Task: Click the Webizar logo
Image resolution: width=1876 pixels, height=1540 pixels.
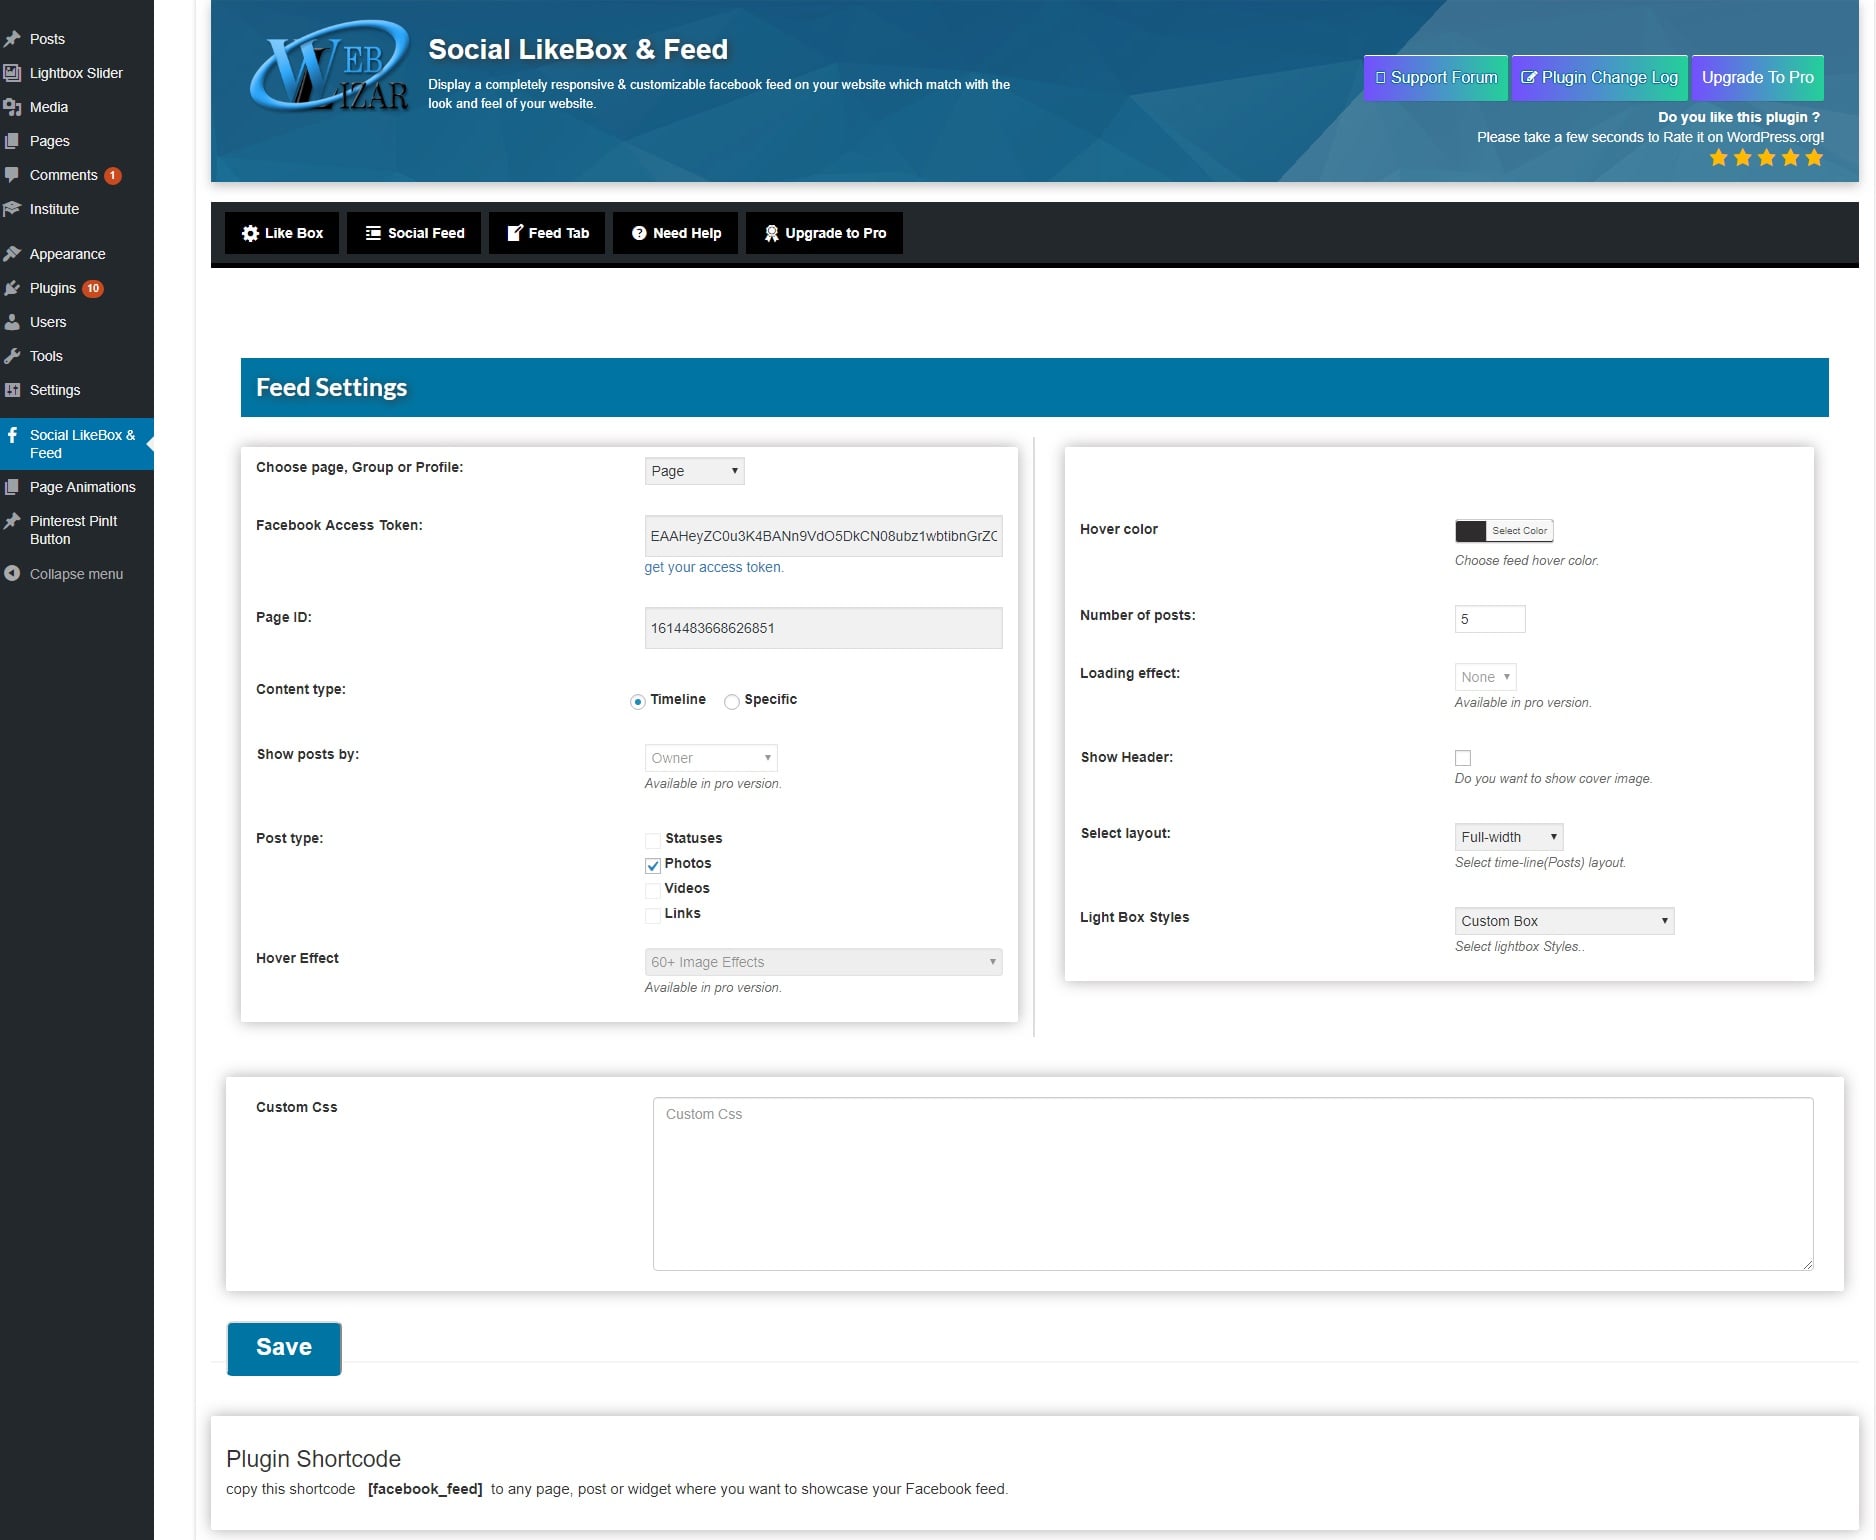Action: click(329, 66)
